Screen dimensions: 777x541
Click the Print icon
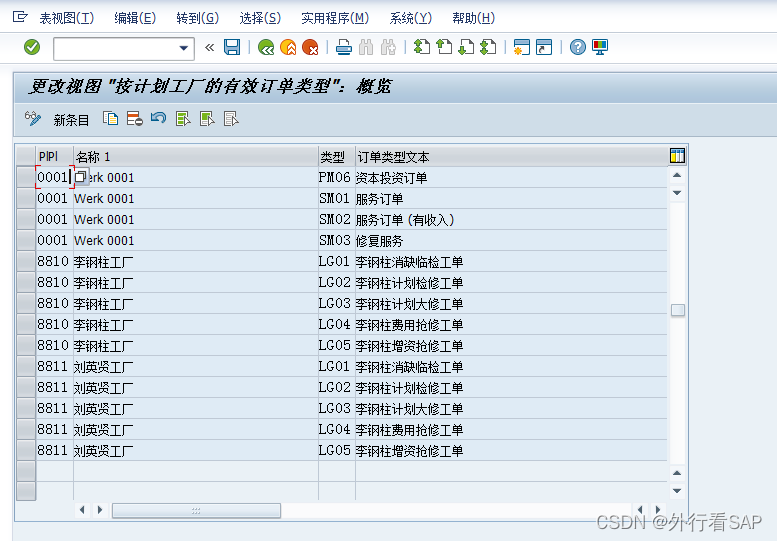[344, 48]
